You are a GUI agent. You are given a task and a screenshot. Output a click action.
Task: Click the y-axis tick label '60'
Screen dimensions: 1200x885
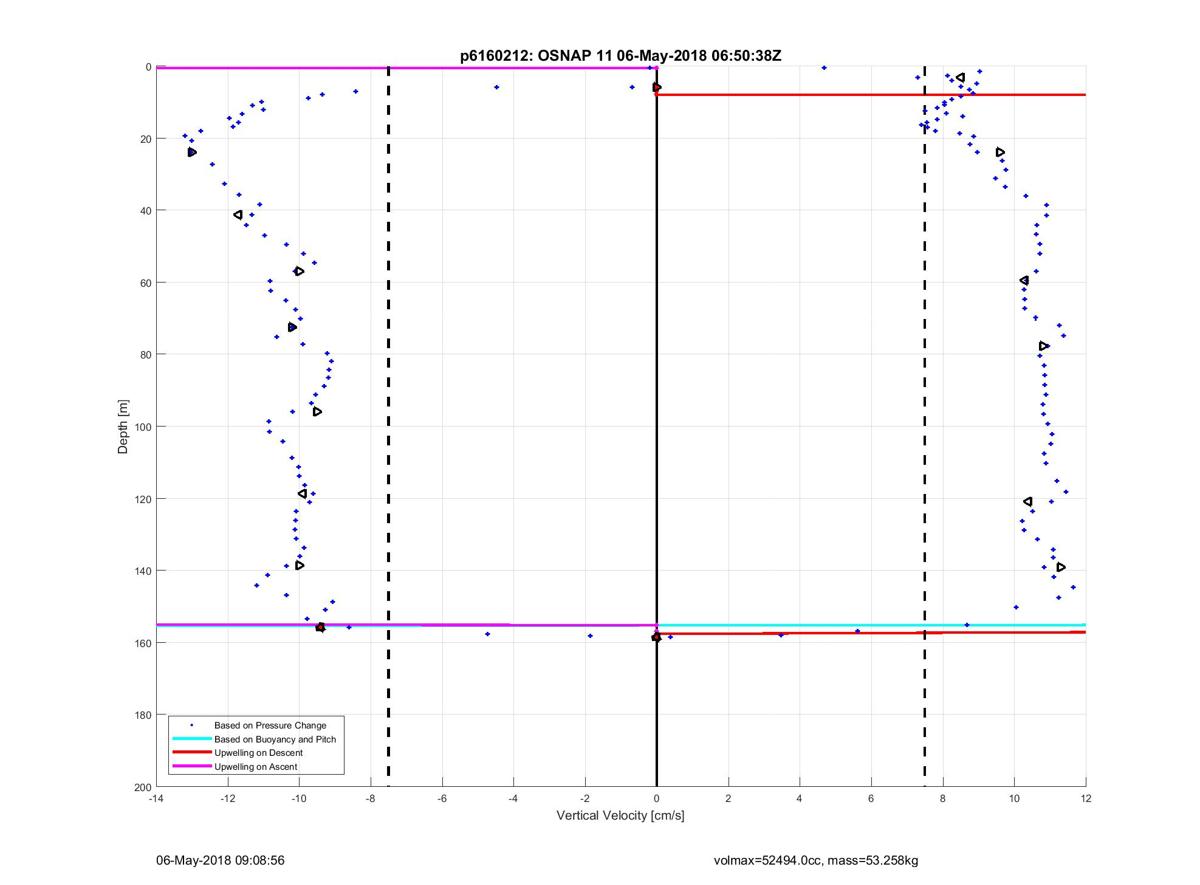tap(145, 283)
